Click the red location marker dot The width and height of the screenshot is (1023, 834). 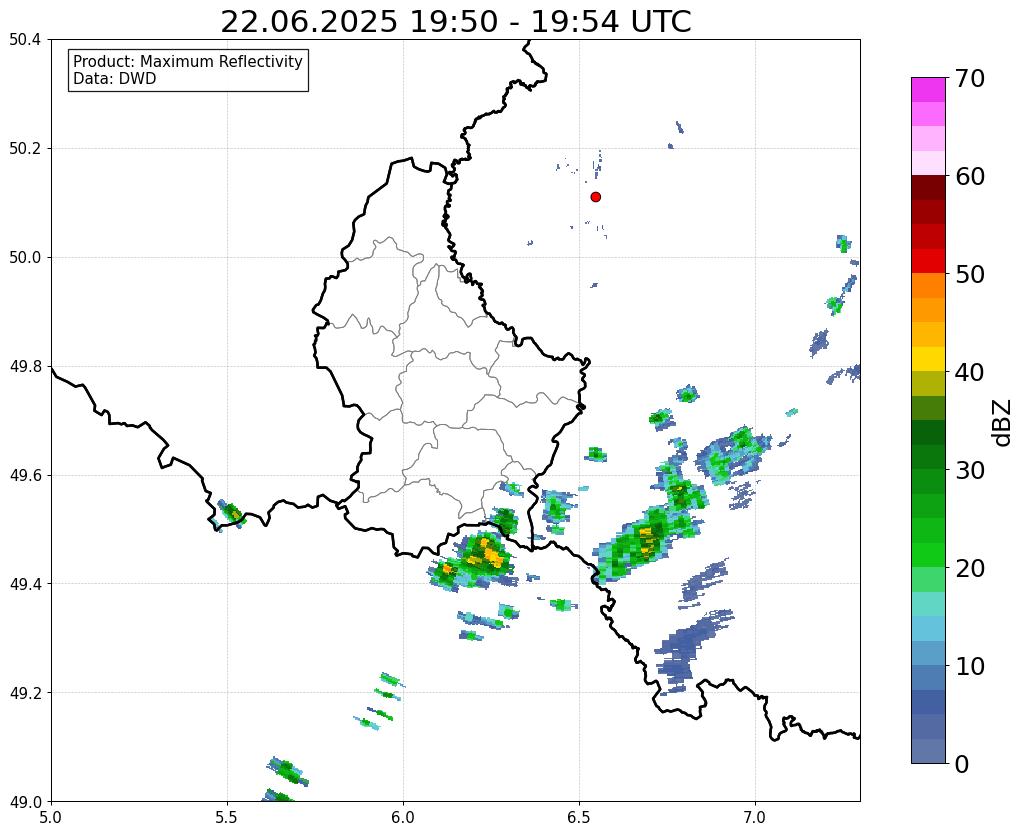595,196
